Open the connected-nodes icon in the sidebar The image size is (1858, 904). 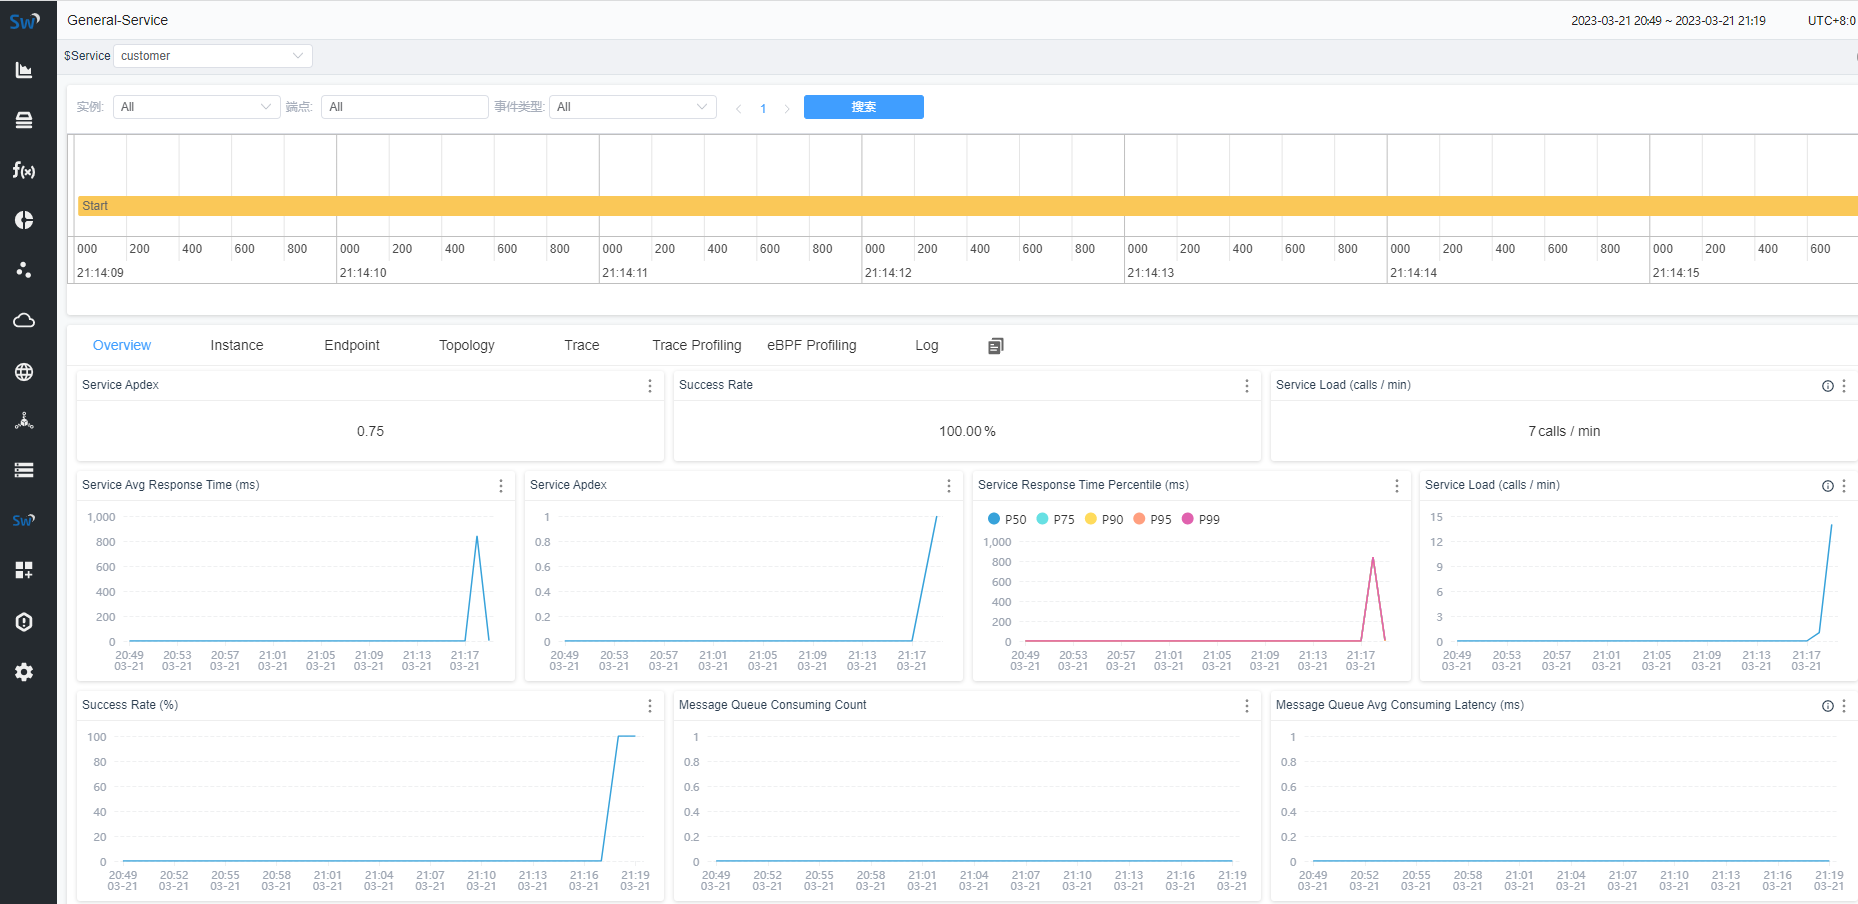click(24, 421)
